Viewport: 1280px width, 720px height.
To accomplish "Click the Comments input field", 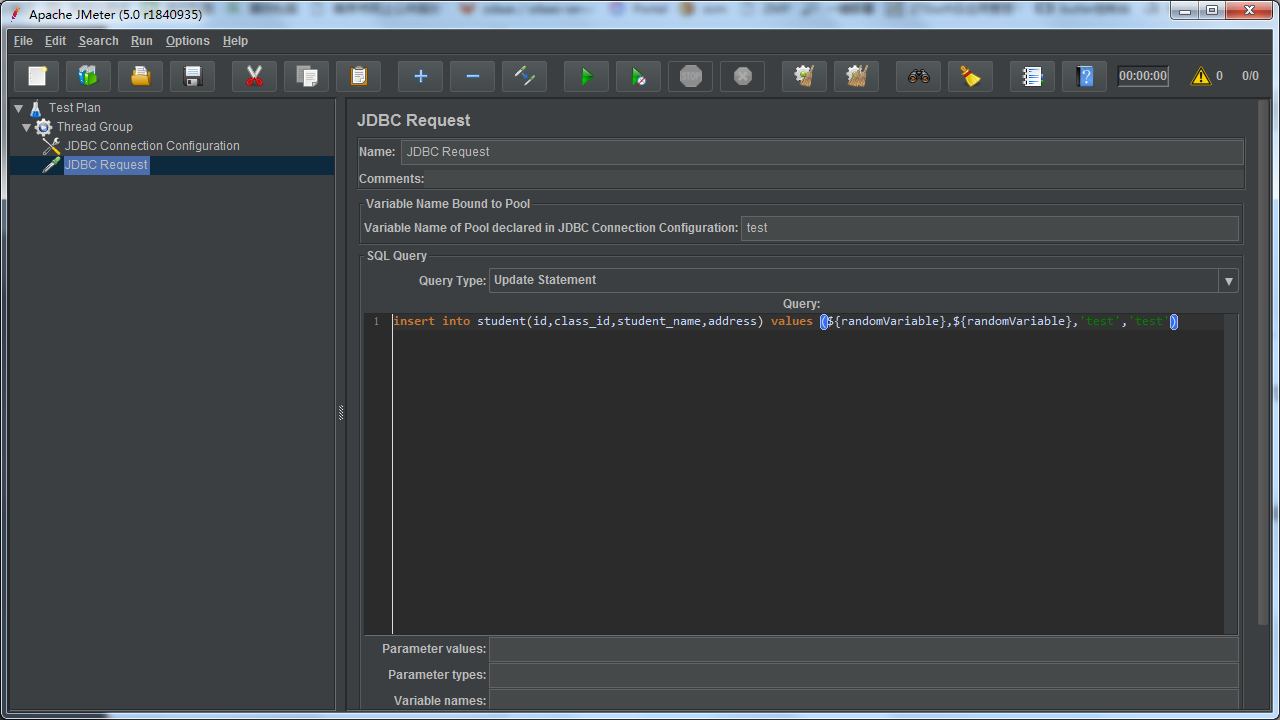I will (x=834, y=179).
